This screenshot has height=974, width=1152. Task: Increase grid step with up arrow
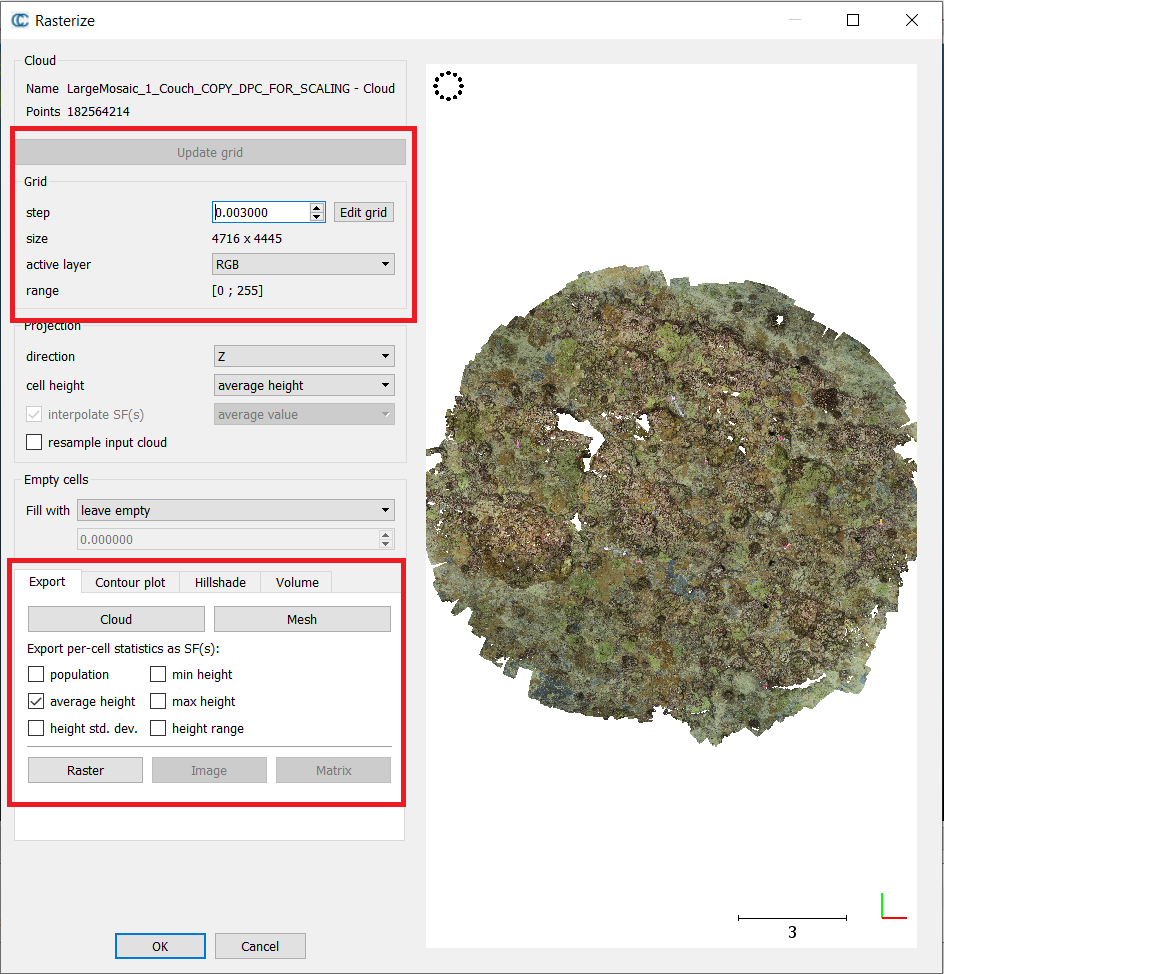pos(317,208)
